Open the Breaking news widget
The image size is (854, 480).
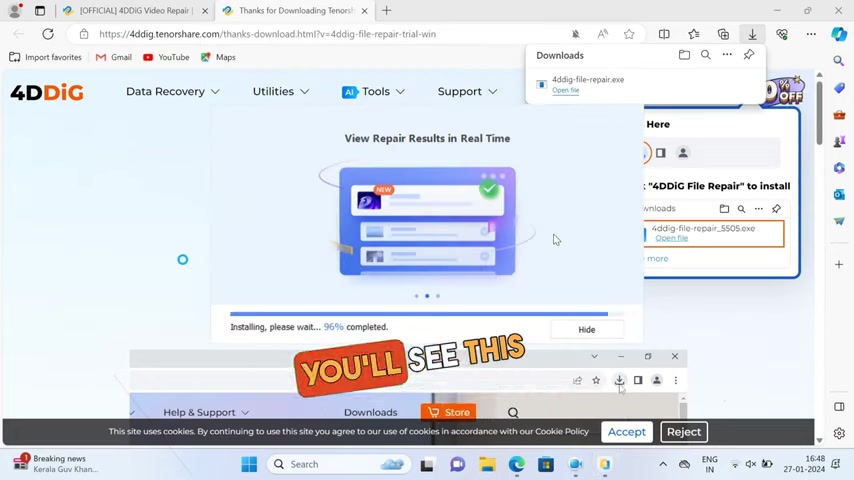57,464
